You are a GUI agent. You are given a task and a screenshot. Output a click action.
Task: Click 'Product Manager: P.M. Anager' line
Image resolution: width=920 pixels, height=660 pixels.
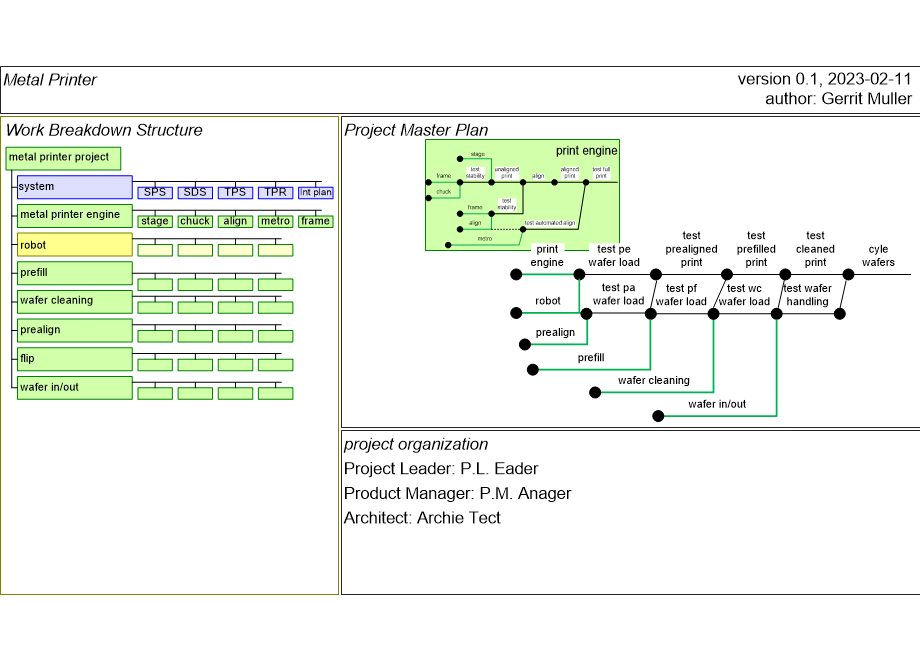457,493
